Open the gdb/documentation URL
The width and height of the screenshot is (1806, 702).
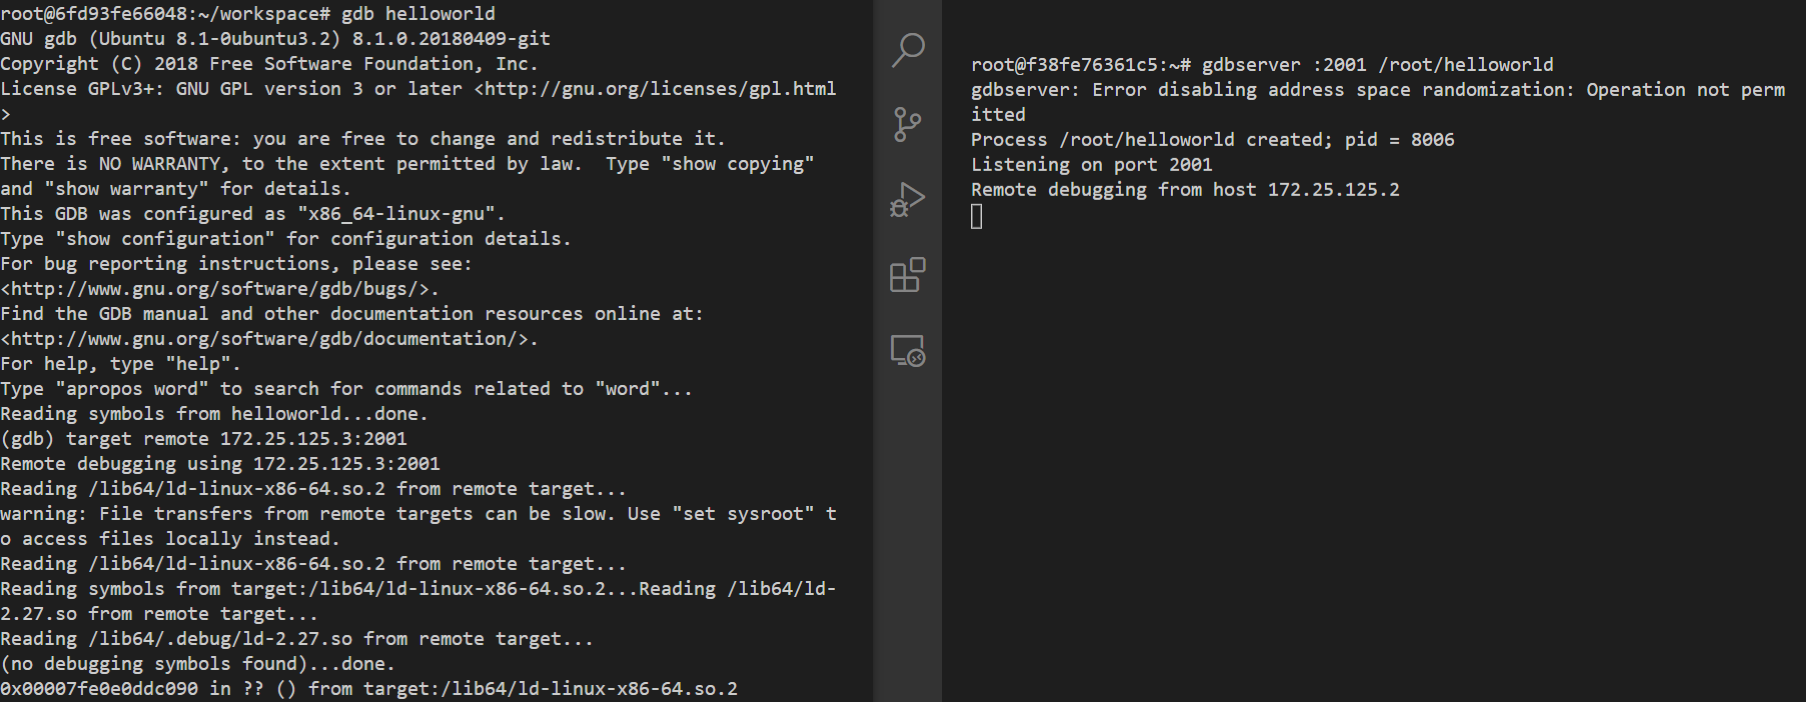(270, 339)
